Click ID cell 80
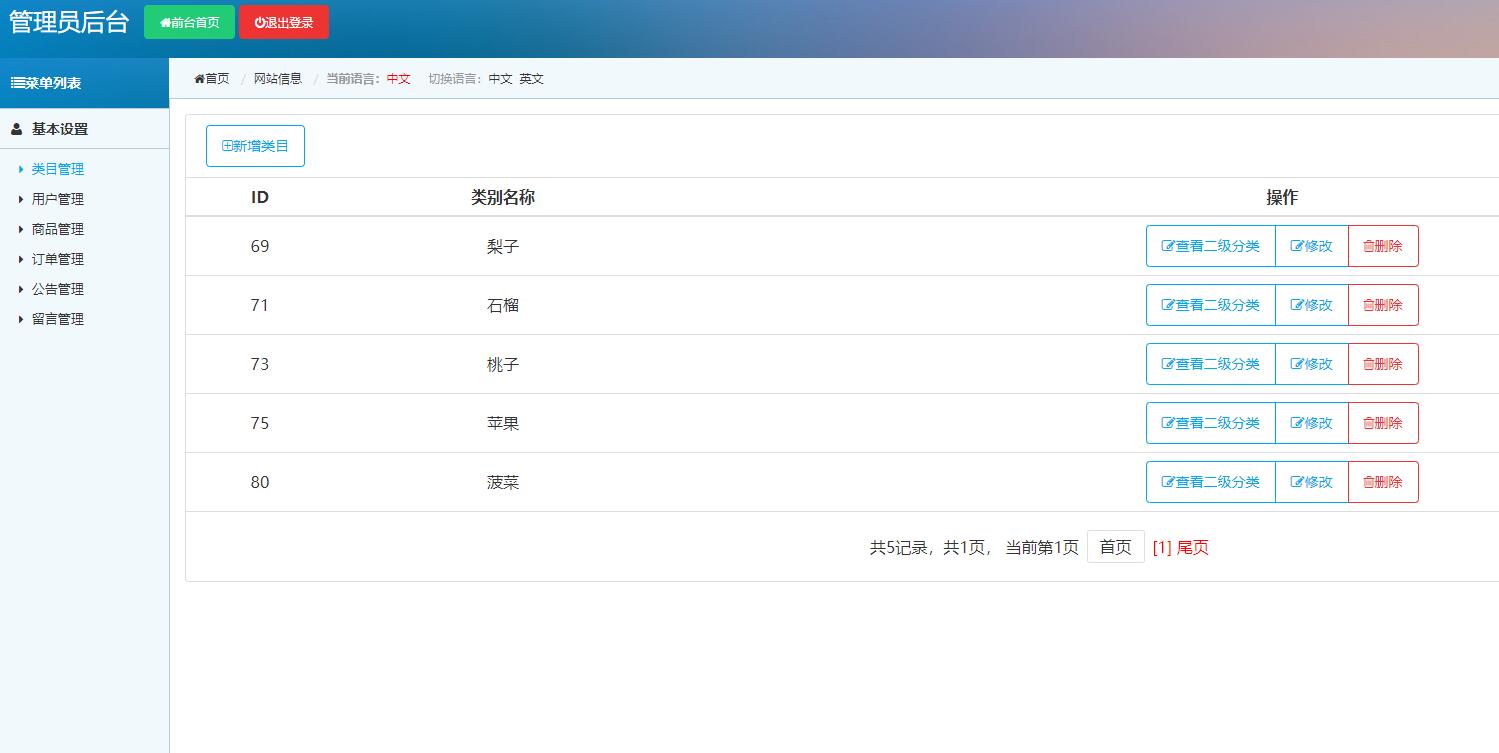This screenshot has height=753, width=1499. tap(260, 482)
